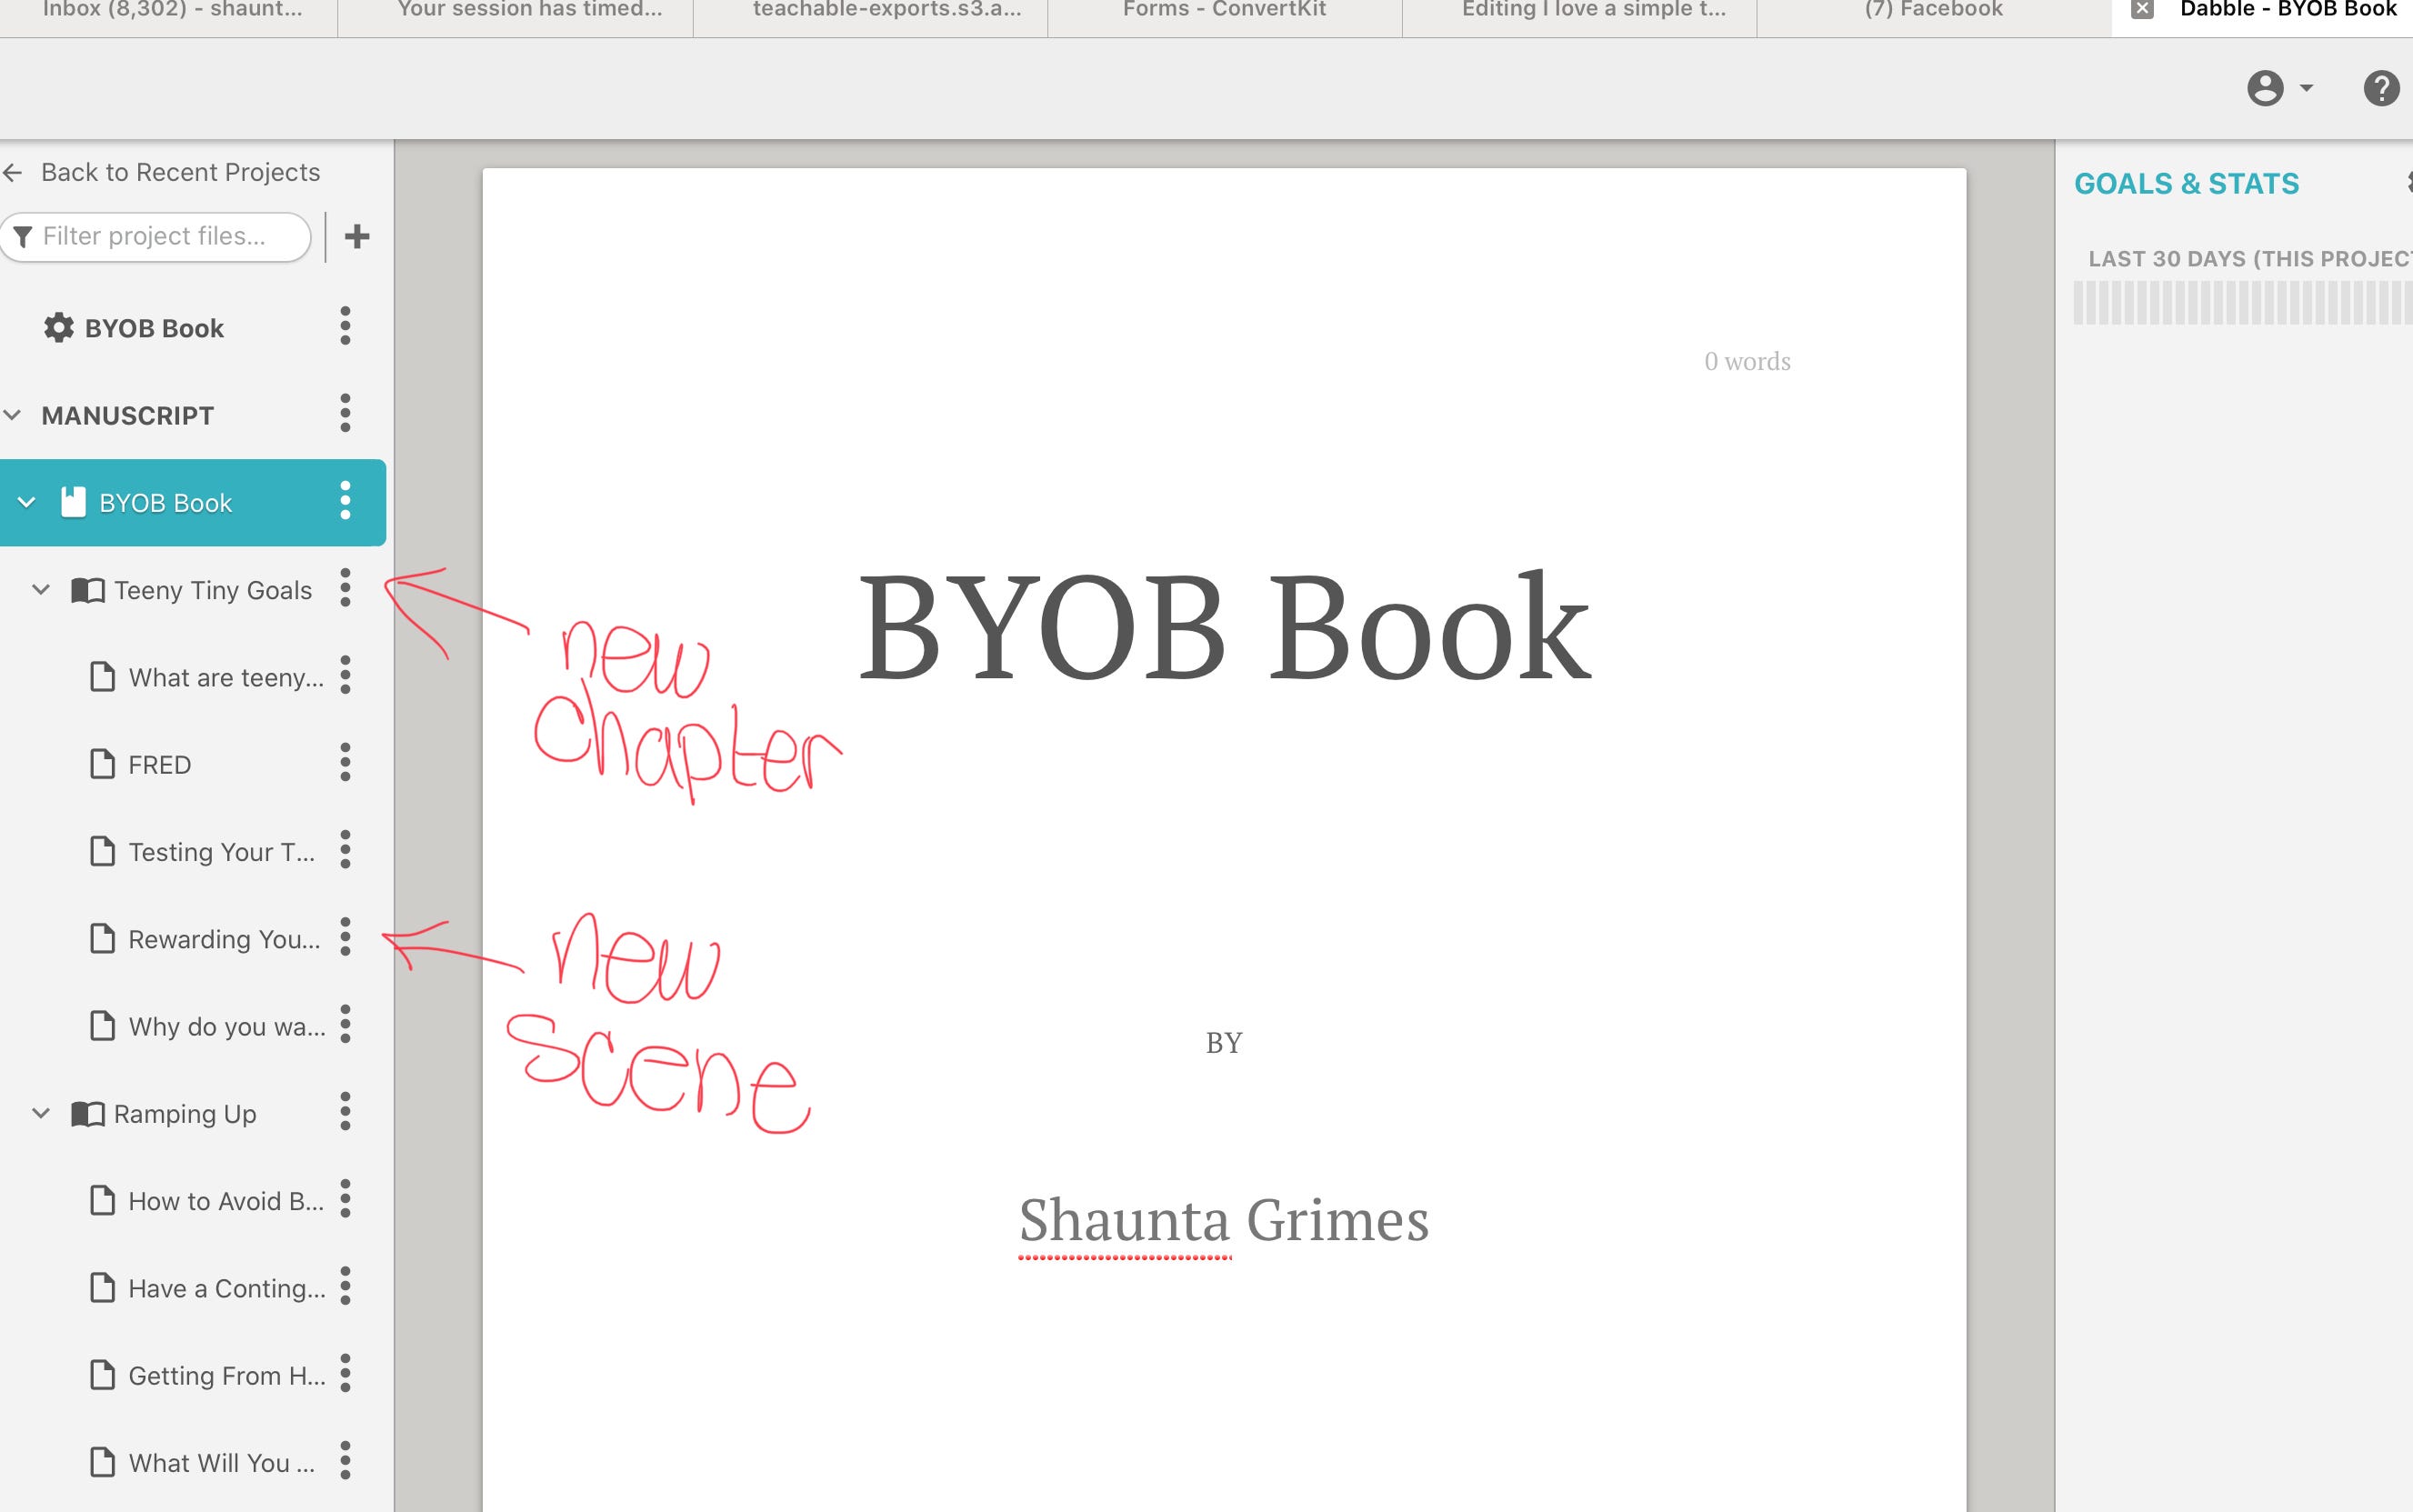
Task: Open the three-dot menu for Rewarding You scene
Action: (x=345, y=938)
